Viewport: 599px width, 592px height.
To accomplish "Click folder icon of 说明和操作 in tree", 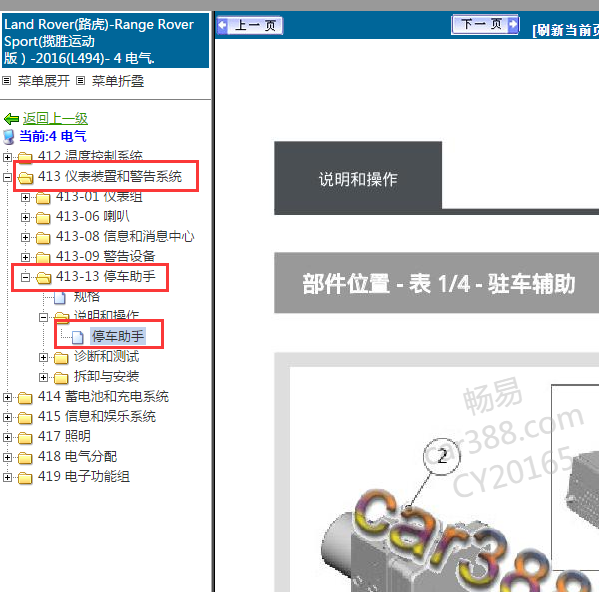I will point(62,317).
